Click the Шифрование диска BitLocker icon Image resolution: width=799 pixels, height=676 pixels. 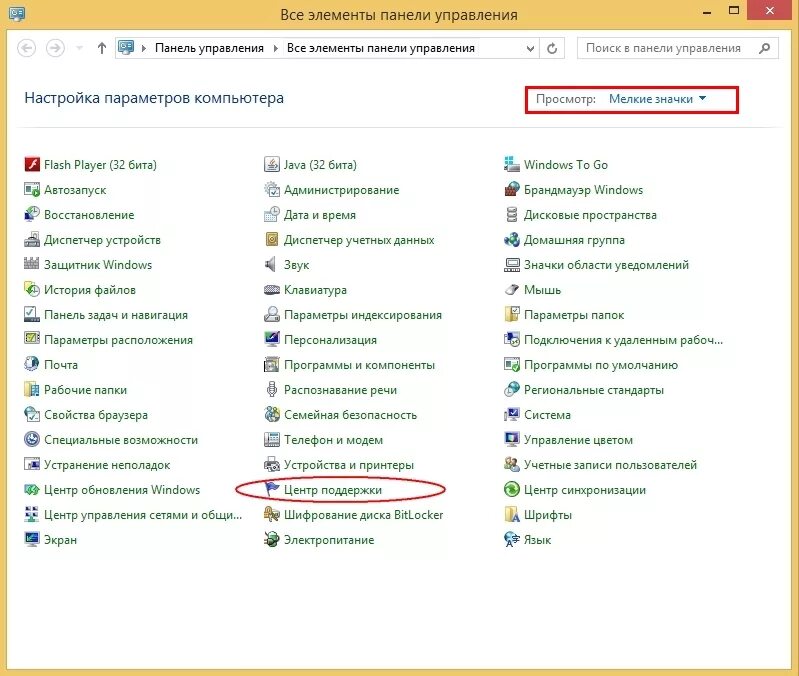coord(272,514)
